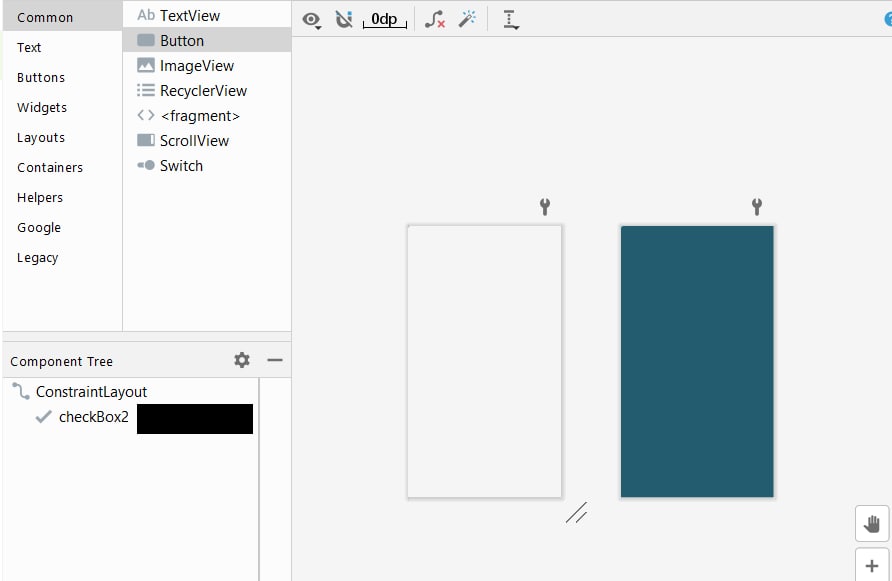Click the ConstraintLayout tree icon
This screenshot has height=581, width=892.
21,391
